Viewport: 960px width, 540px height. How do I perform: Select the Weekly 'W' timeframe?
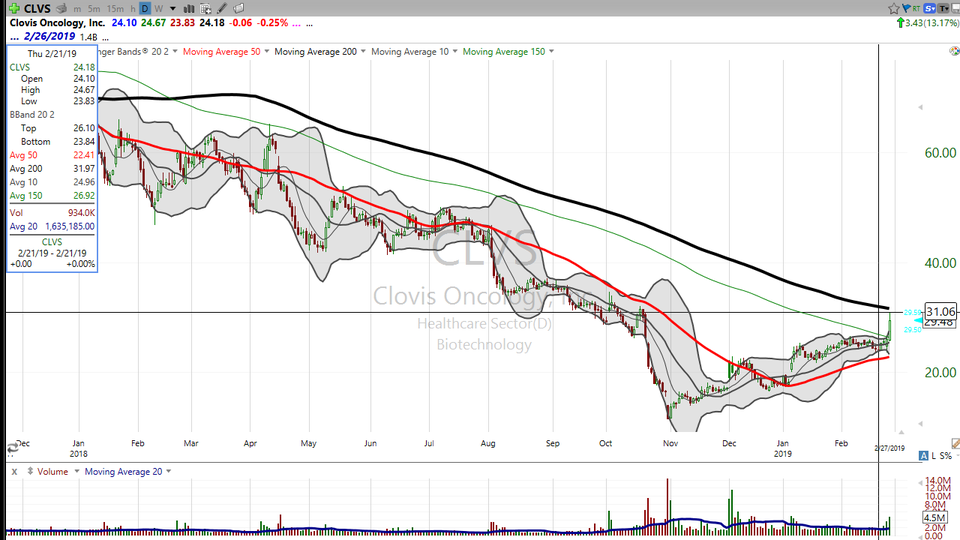159,9
